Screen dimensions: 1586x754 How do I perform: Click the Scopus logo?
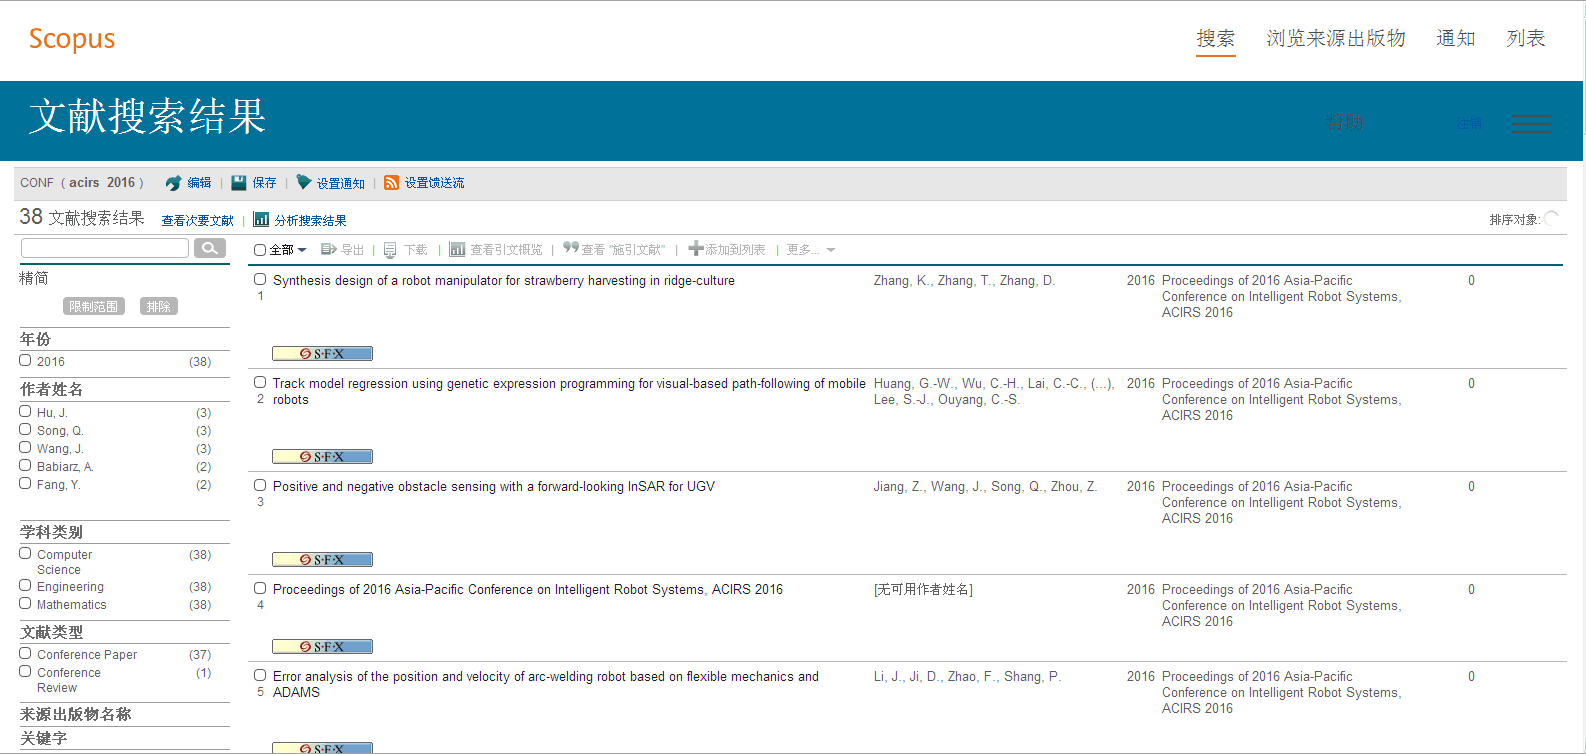tap(72, 39)
